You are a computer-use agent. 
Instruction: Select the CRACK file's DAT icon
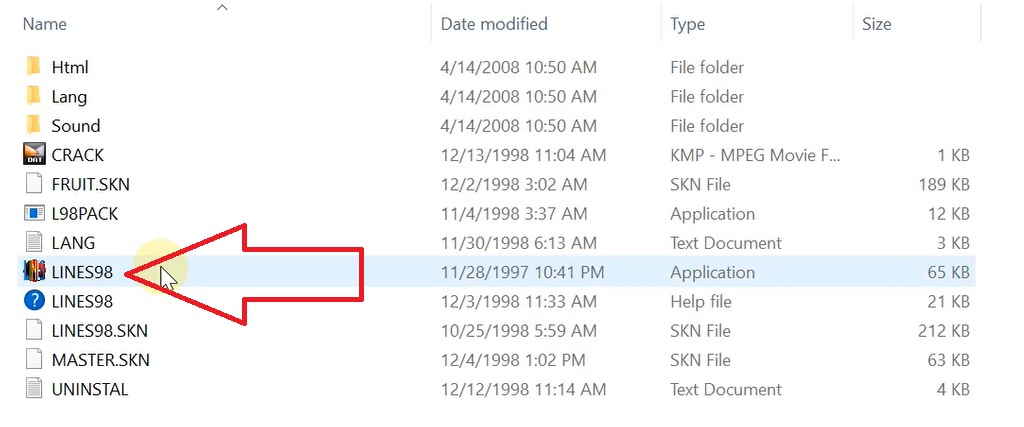point(34,155)
